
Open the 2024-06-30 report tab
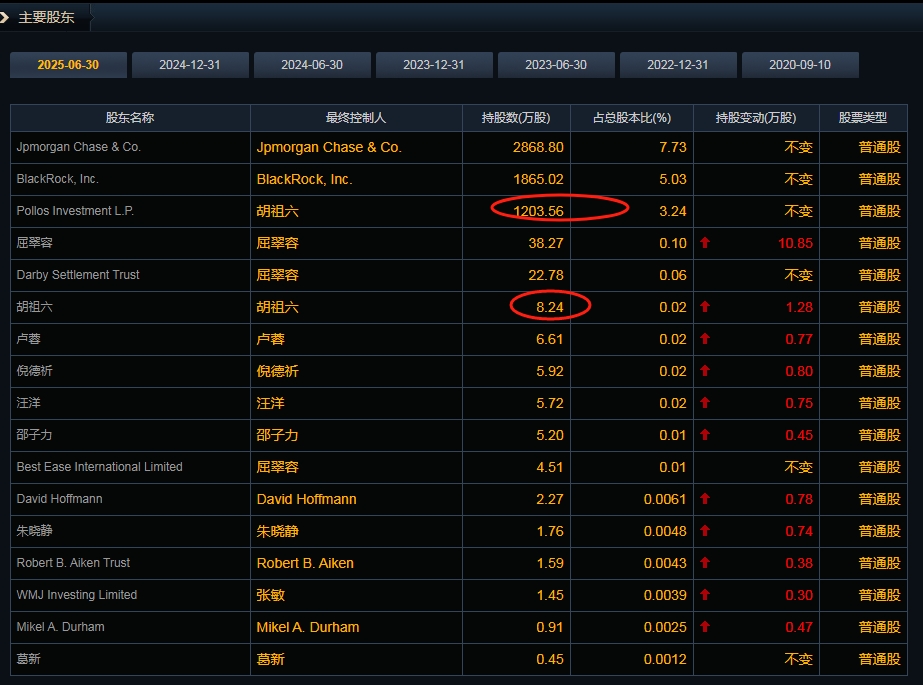tap(312, 65)
